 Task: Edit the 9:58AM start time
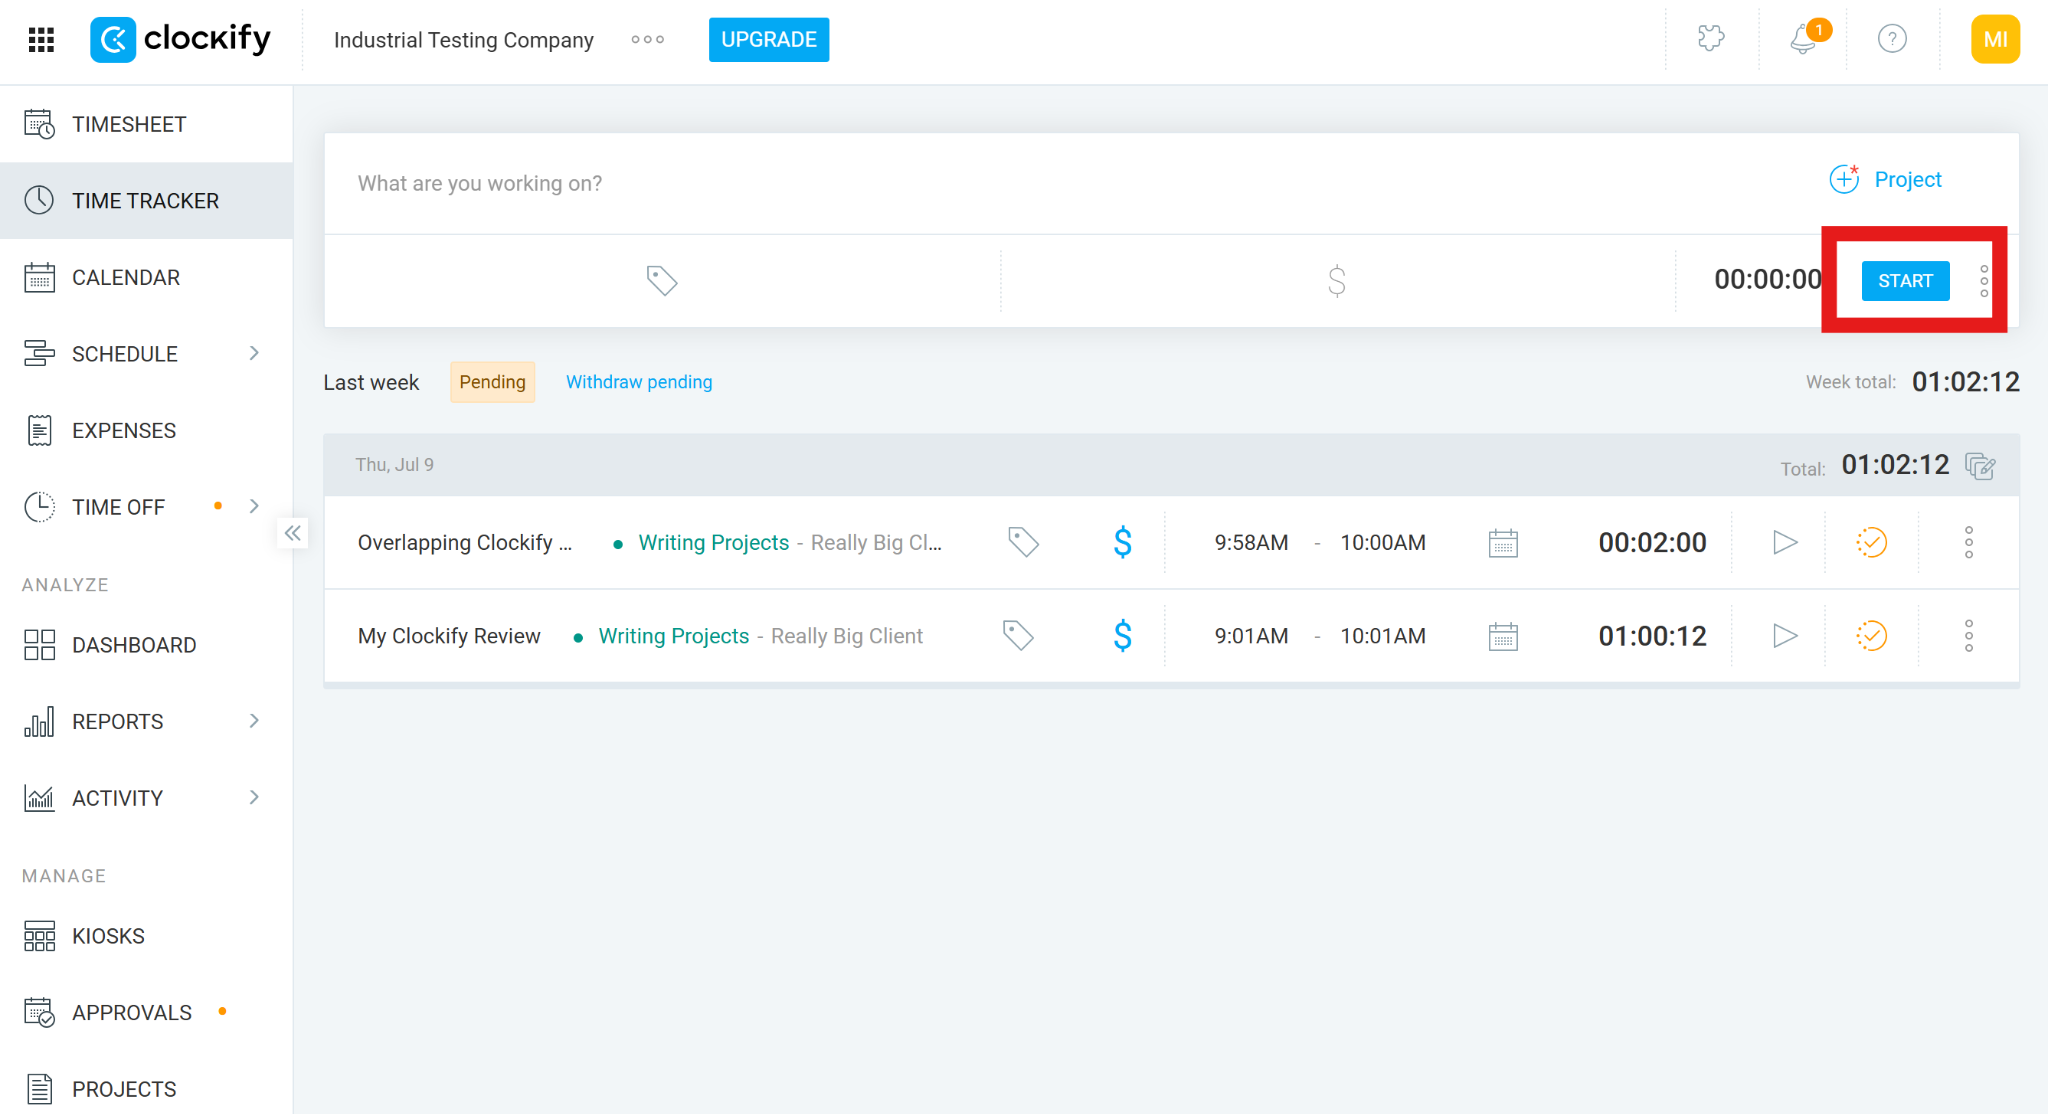[x=1251, y=543]
